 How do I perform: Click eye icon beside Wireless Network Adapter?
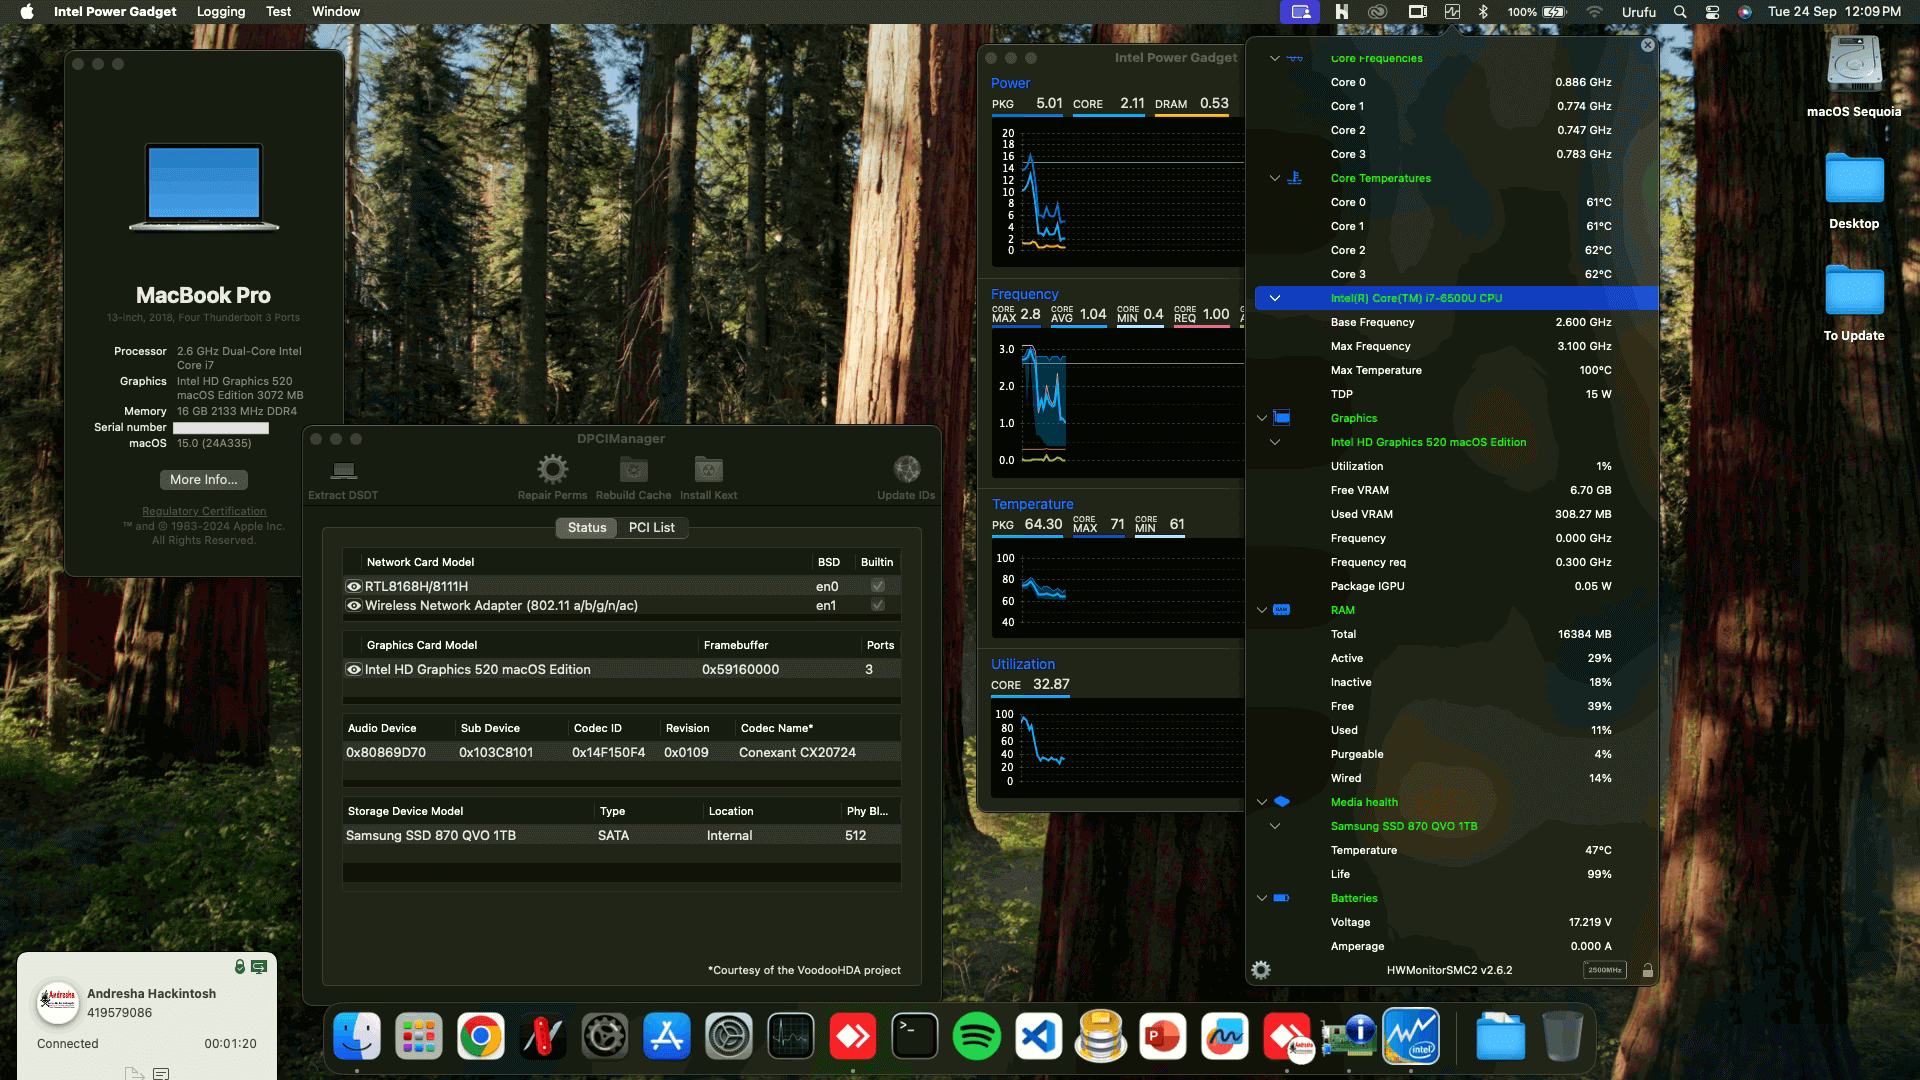(353, 606)
